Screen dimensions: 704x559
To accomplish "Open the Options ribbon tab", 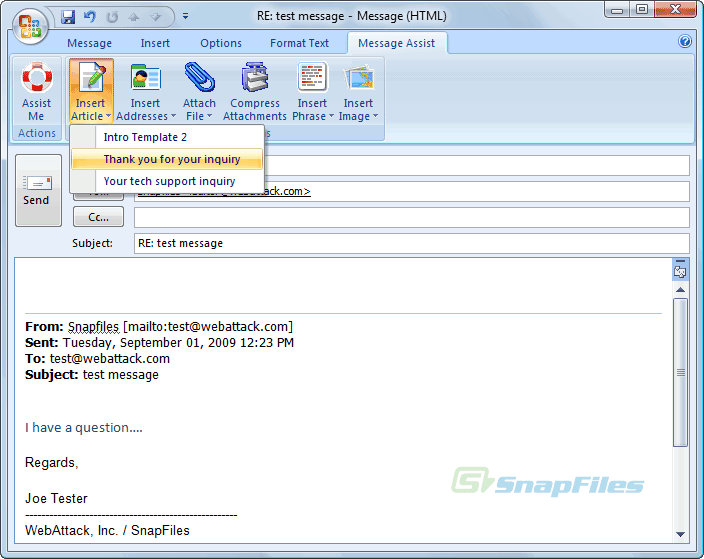I will click(220, 43).
